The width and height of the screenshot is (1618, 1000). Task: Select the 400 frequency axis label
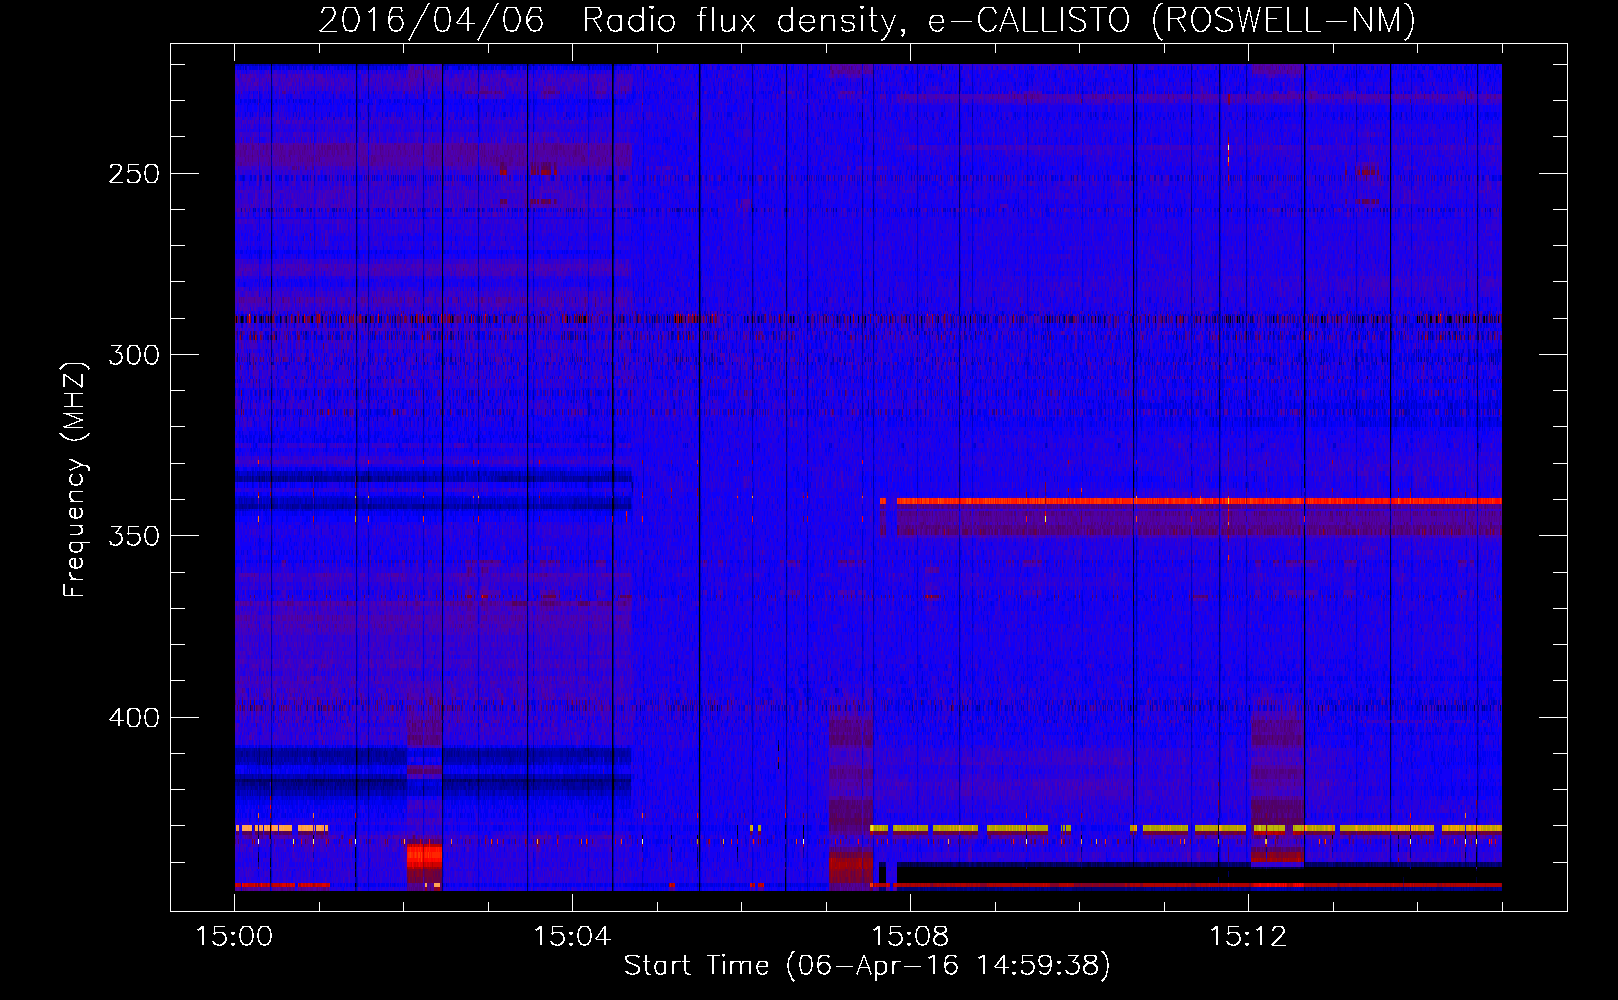[134, 718]
